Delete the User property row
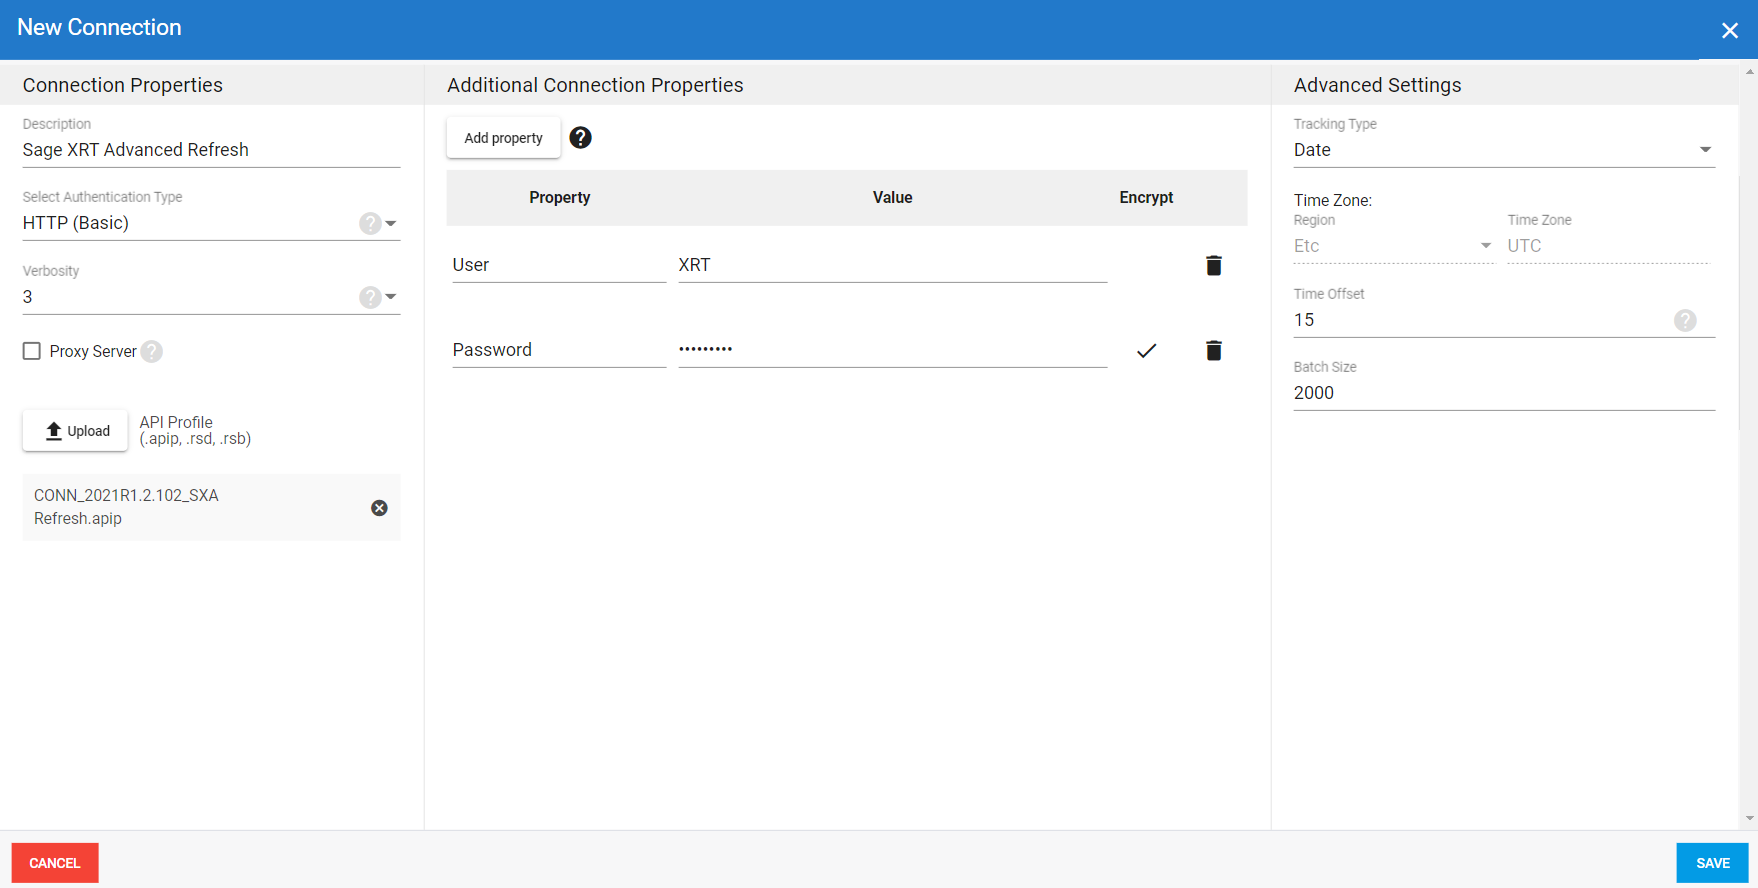This screenshot has height=888, width=1758. click(1213, 265)
